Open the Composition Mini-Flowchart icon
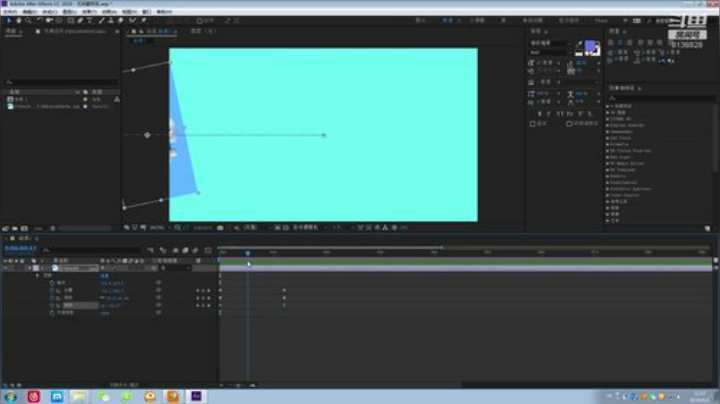The width and height of the screenshot is (720, 404). pos(150,250)
